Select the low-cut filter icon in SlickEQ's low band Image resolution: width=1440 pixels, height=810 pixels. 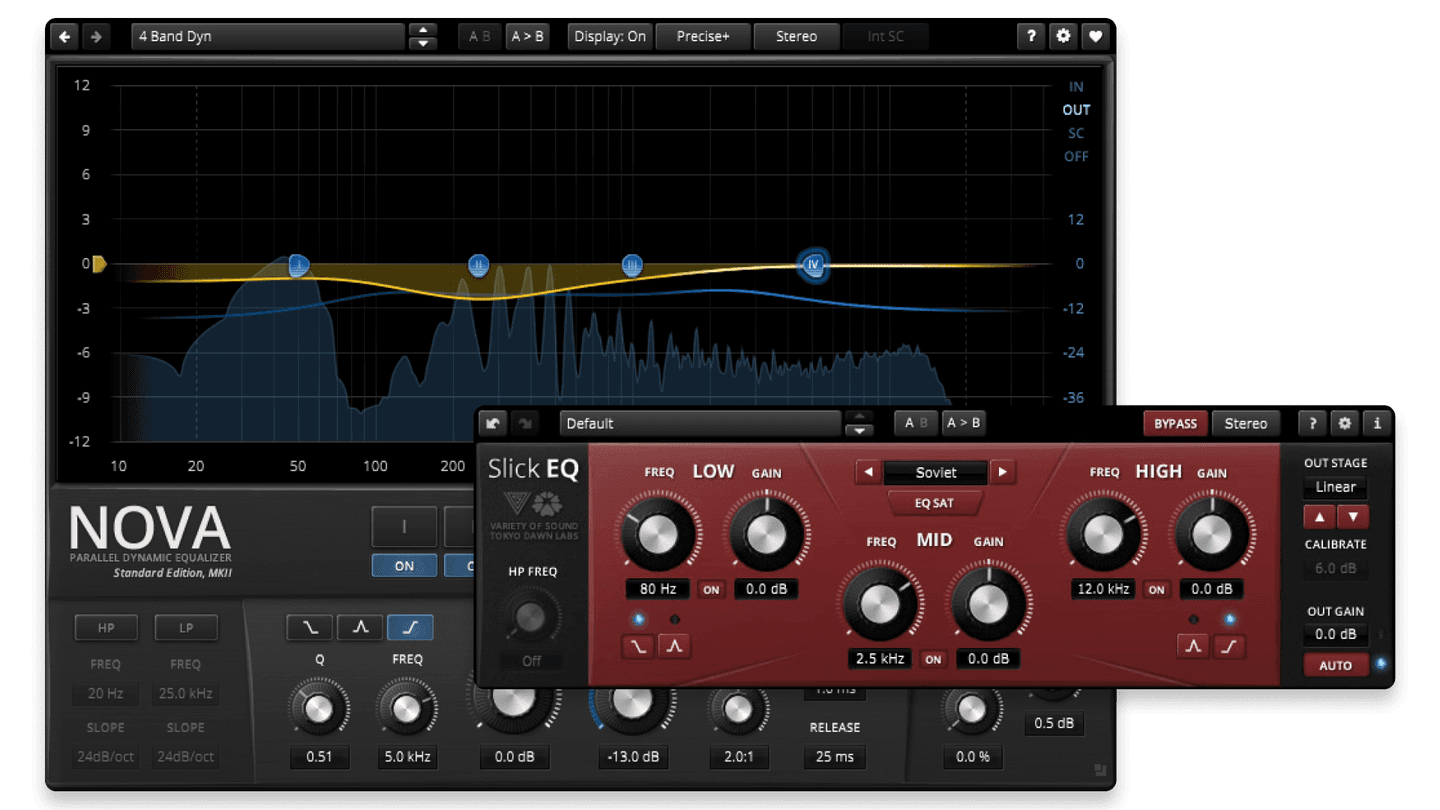[x=639, y=646]
